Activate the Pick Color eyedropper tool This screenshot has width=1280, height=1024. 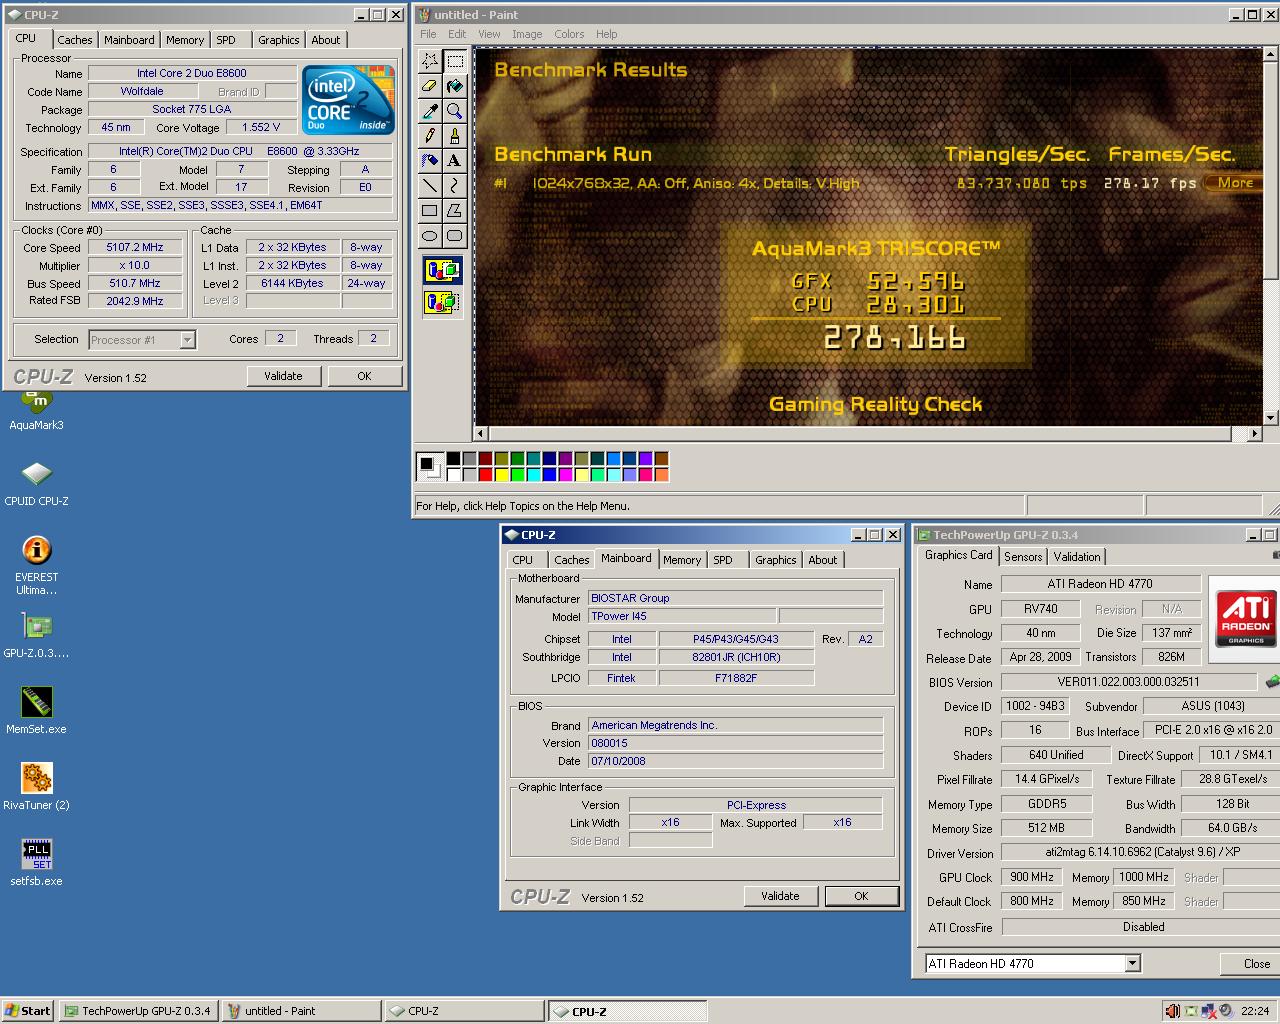point(430,111)
